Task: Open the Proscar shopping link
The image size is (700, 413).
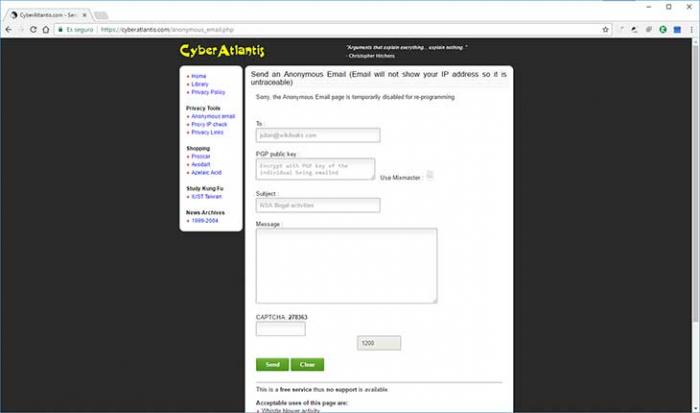Action: (200, 157)
